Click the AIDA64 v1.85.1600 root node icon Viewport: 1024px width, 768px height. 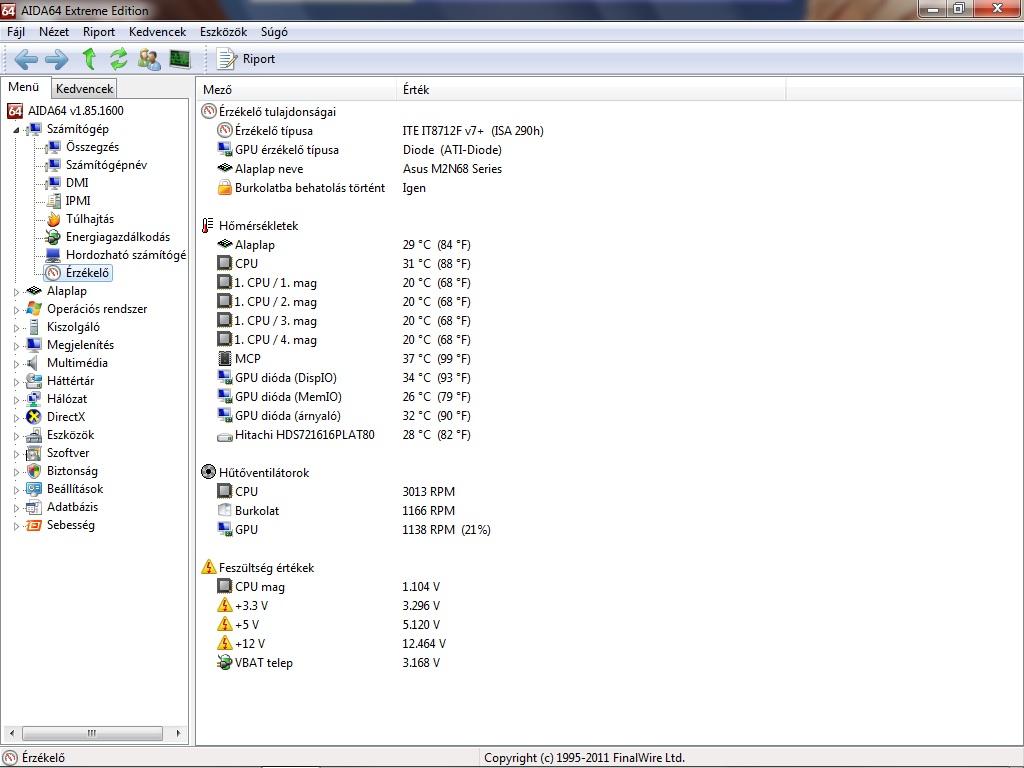coord(15,111)
